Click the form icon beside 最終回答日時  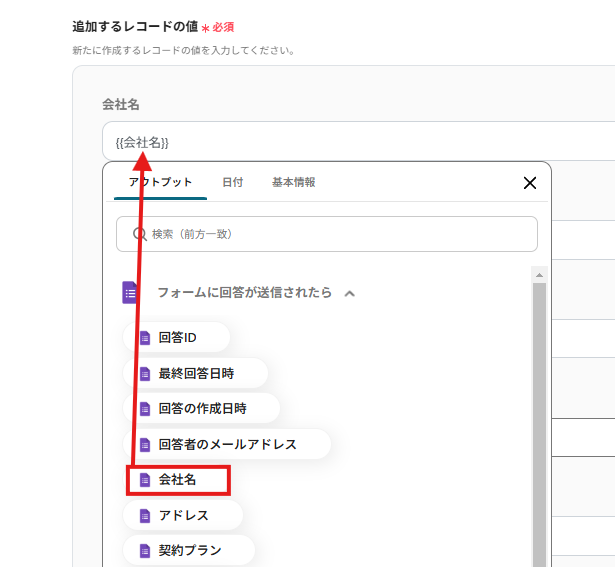coord(145,374)
